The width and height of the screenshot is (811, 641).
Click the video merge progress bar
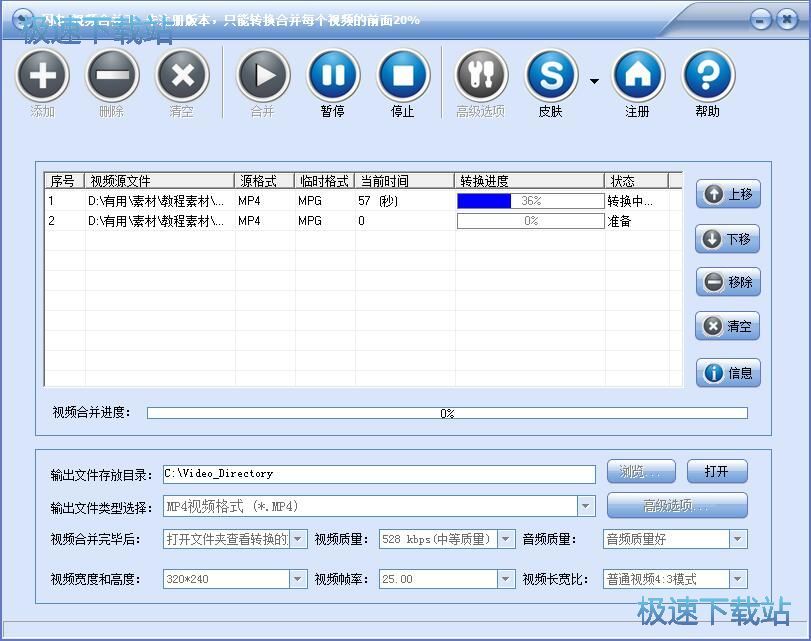[447, 413]
